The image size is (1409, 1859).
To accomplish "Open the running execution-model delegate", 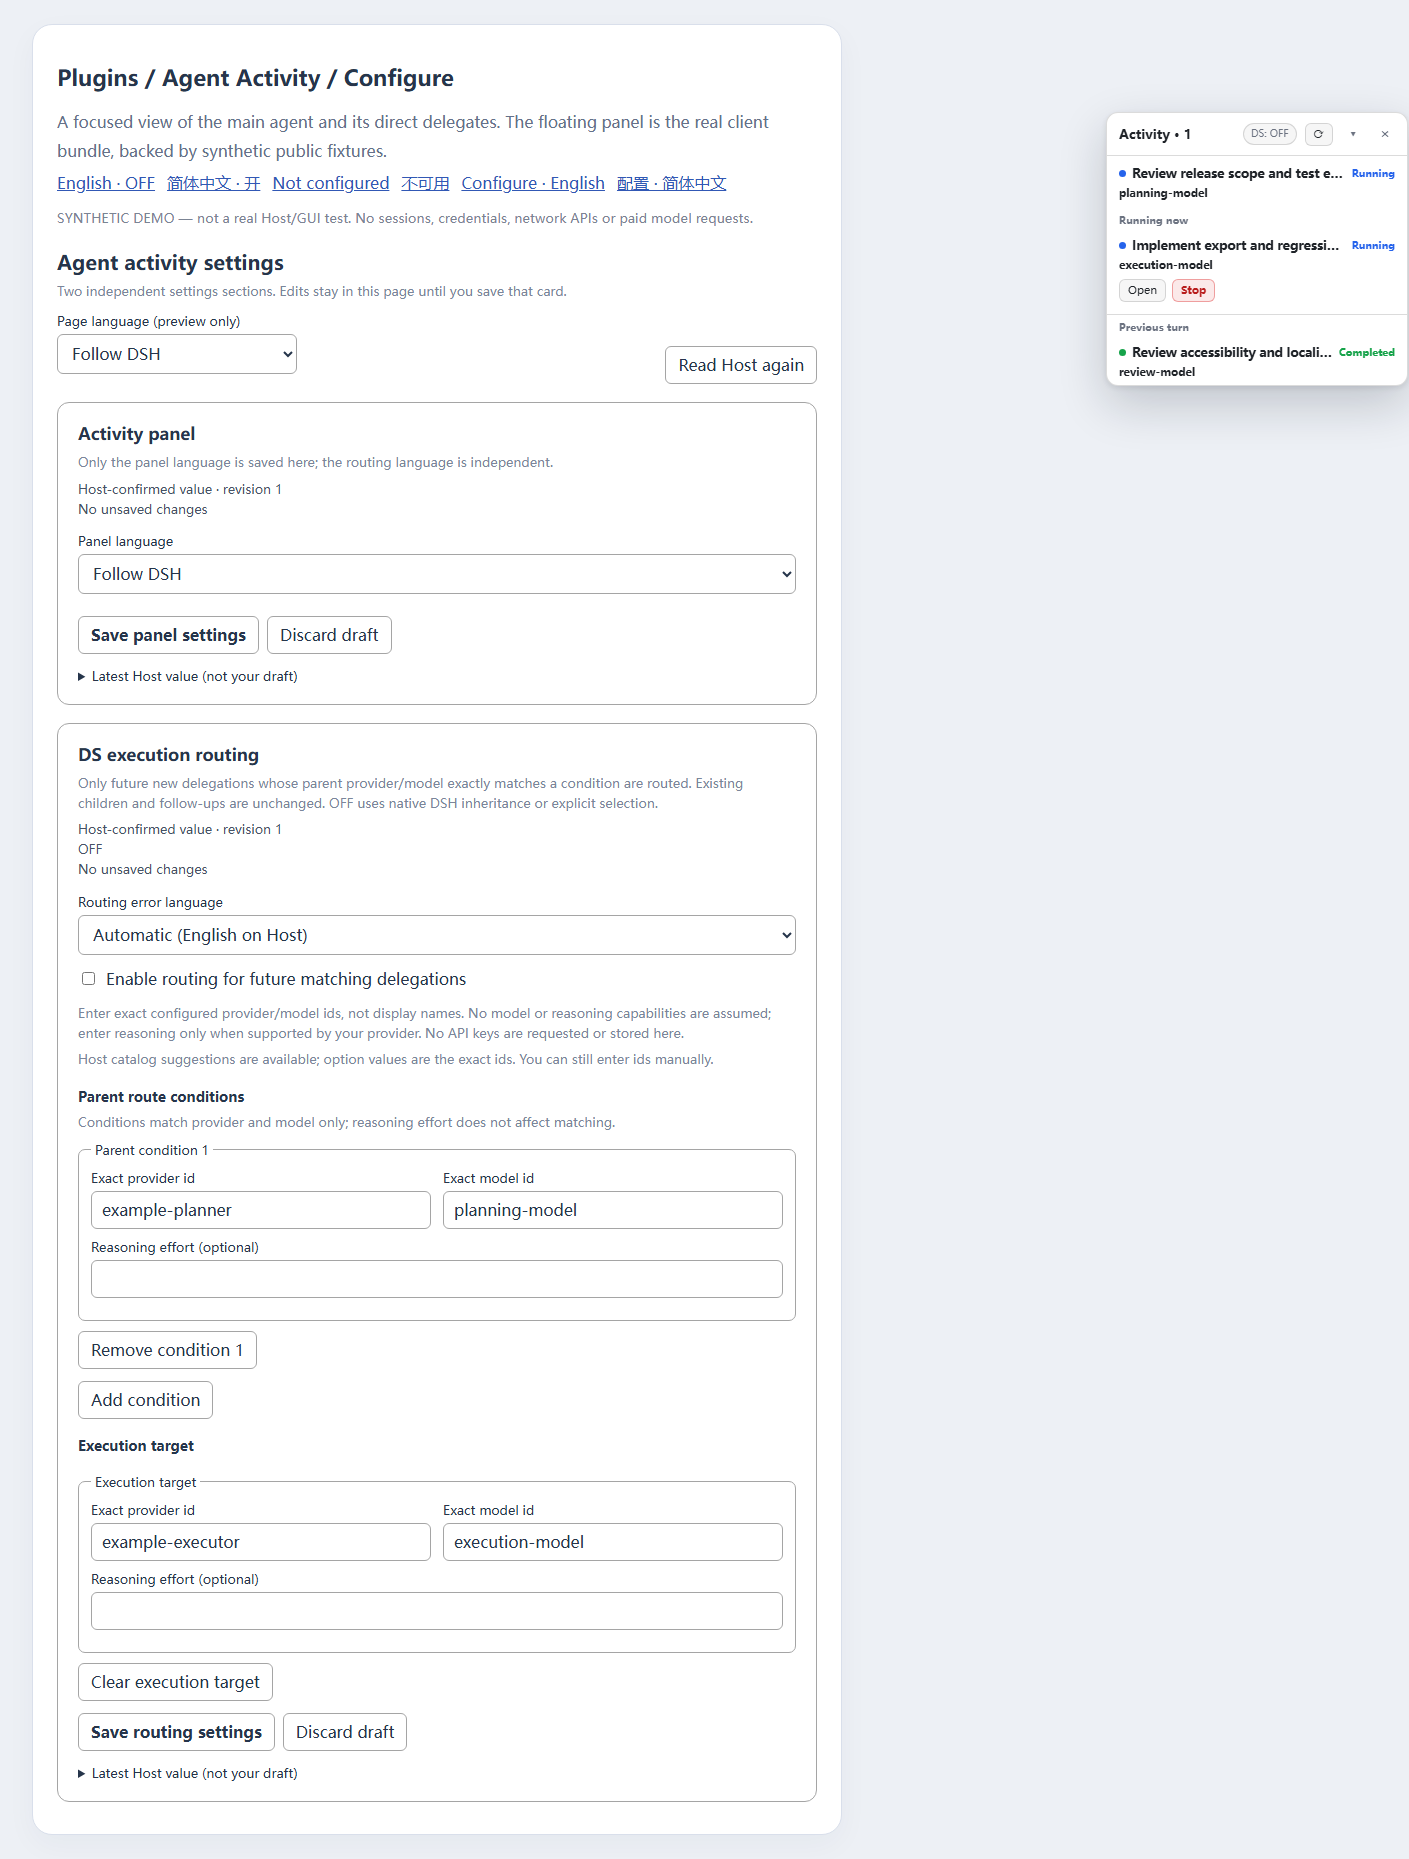I will 1142,290.
